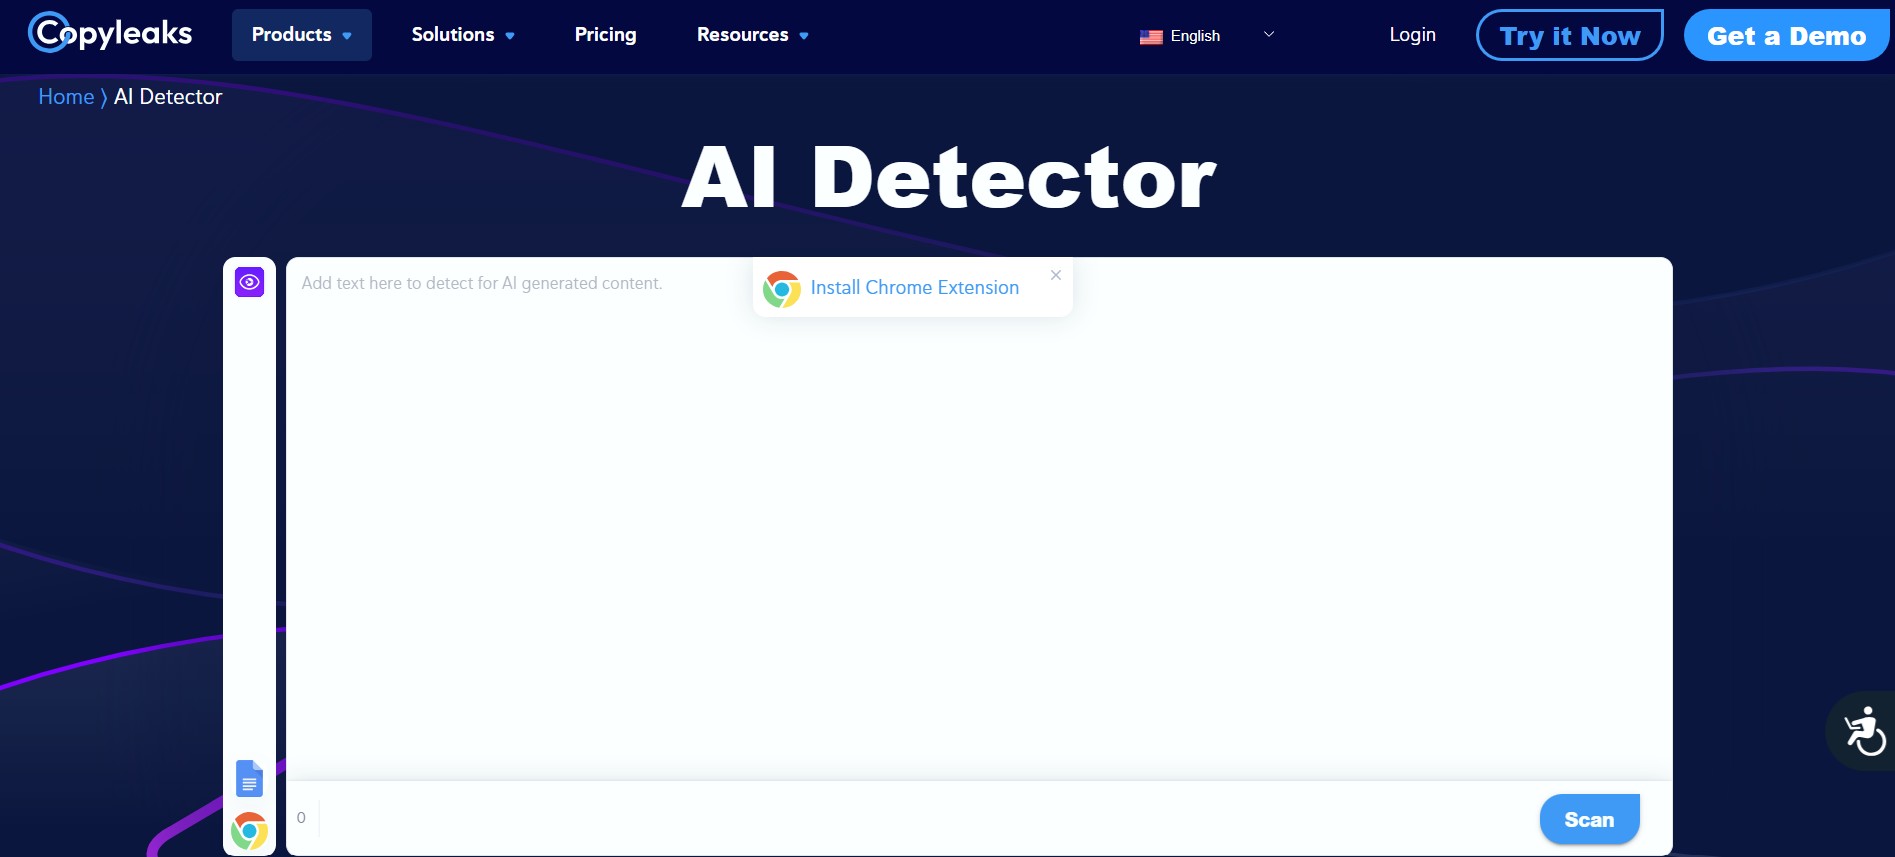Click the Google Docs icon in sidebar
Viewport: 1895px width, 857px height.
[x=249, y=778]
